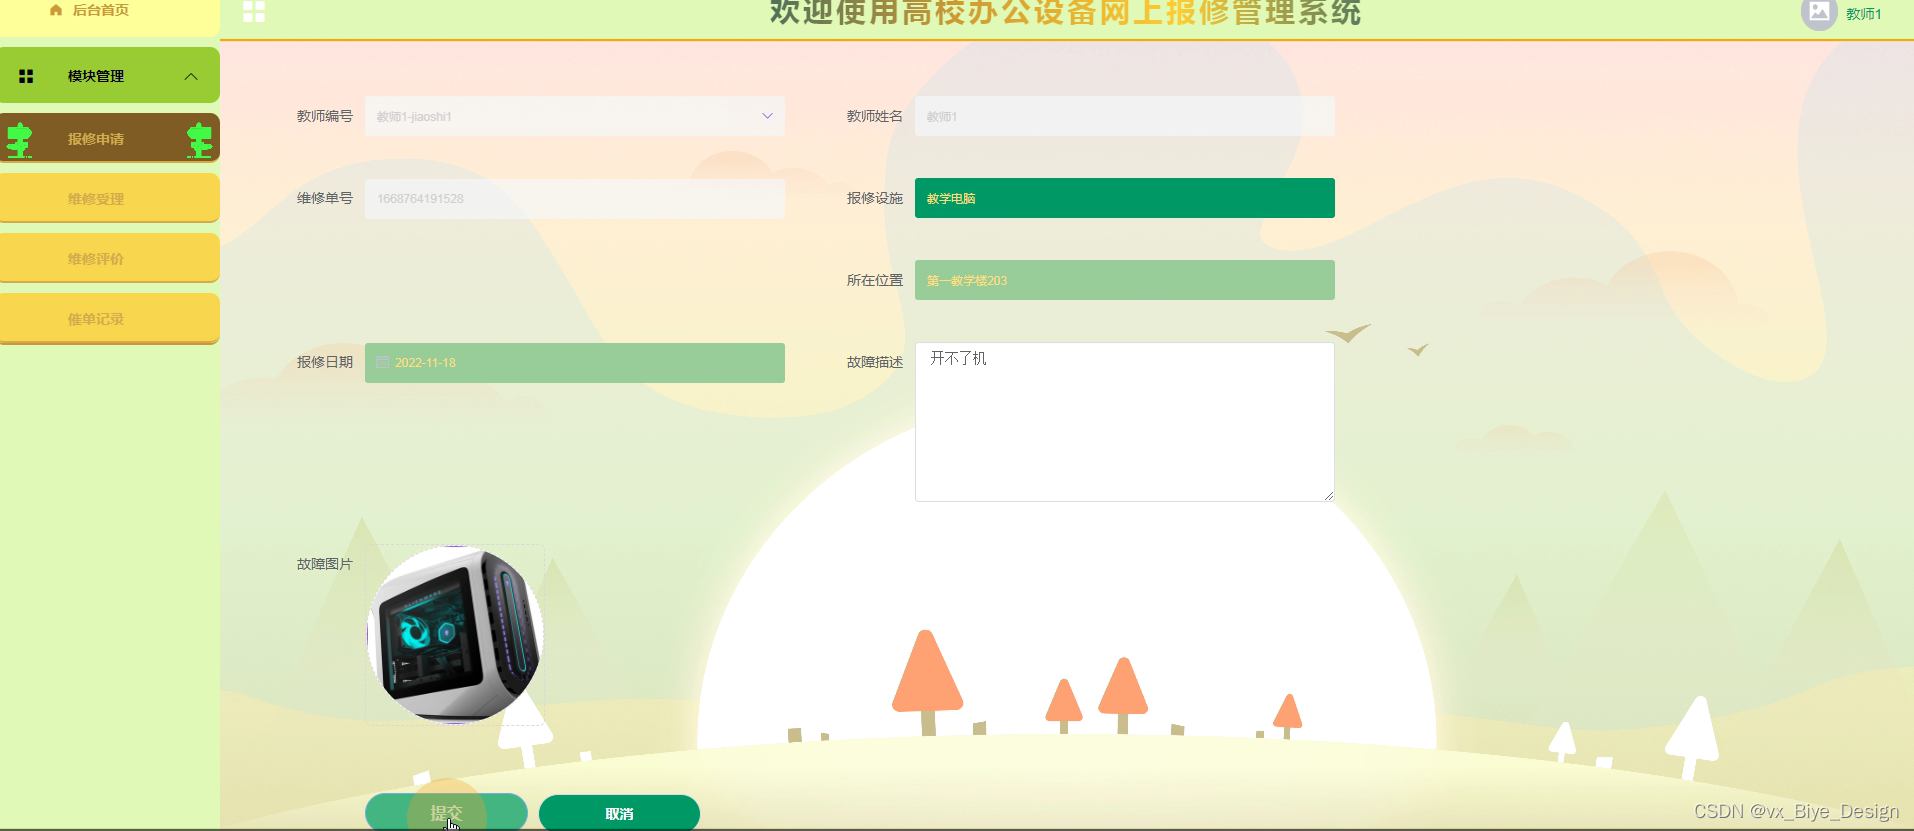The height and width of the screenshot is (831, 1914).
Task: Toggle the sidebar grid icon in header
Action: point(254,11)
